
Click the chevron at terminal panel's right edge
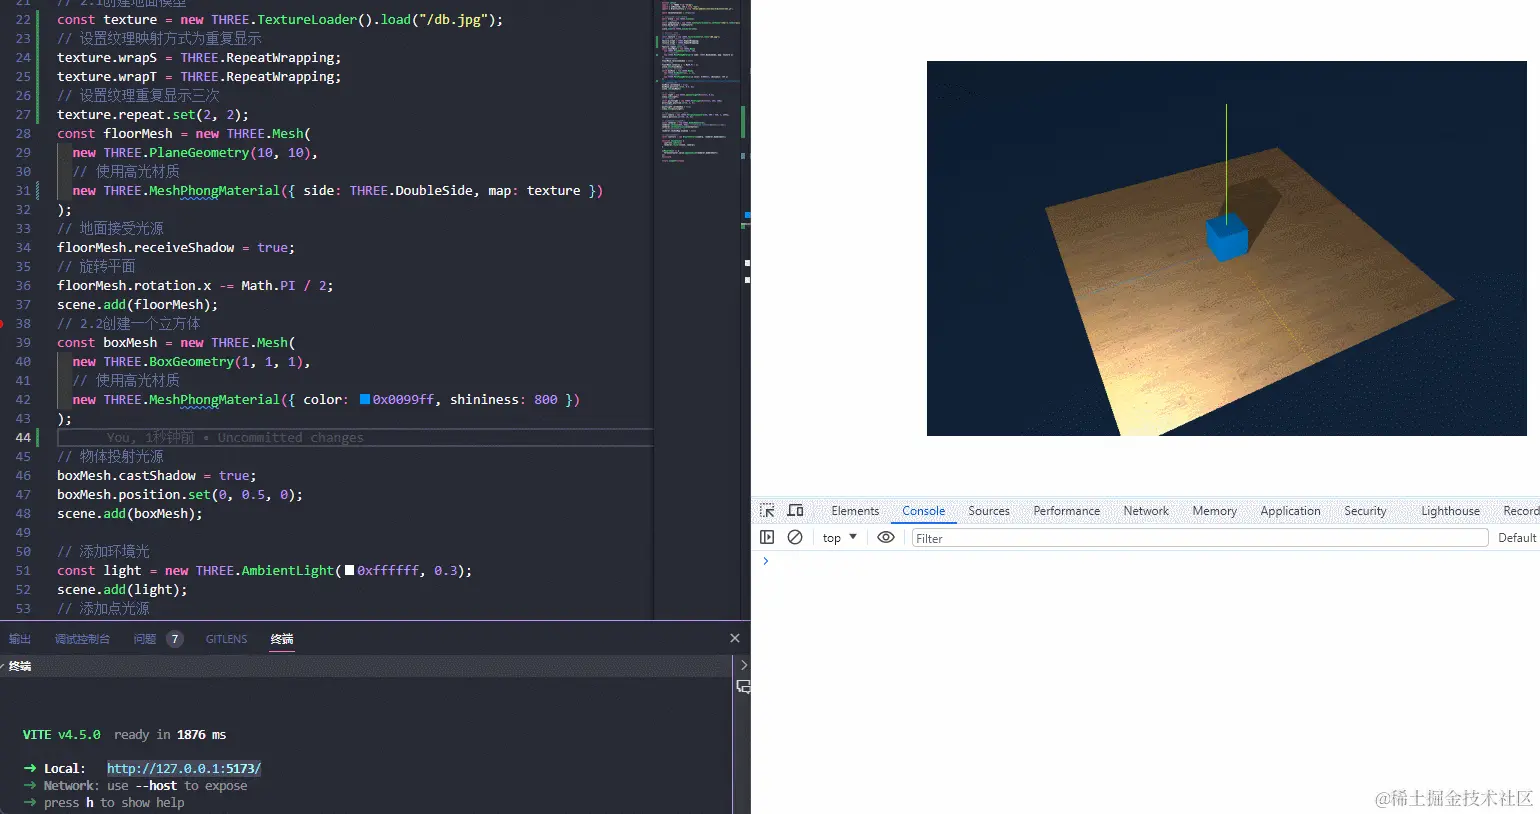tap(743, 665)
